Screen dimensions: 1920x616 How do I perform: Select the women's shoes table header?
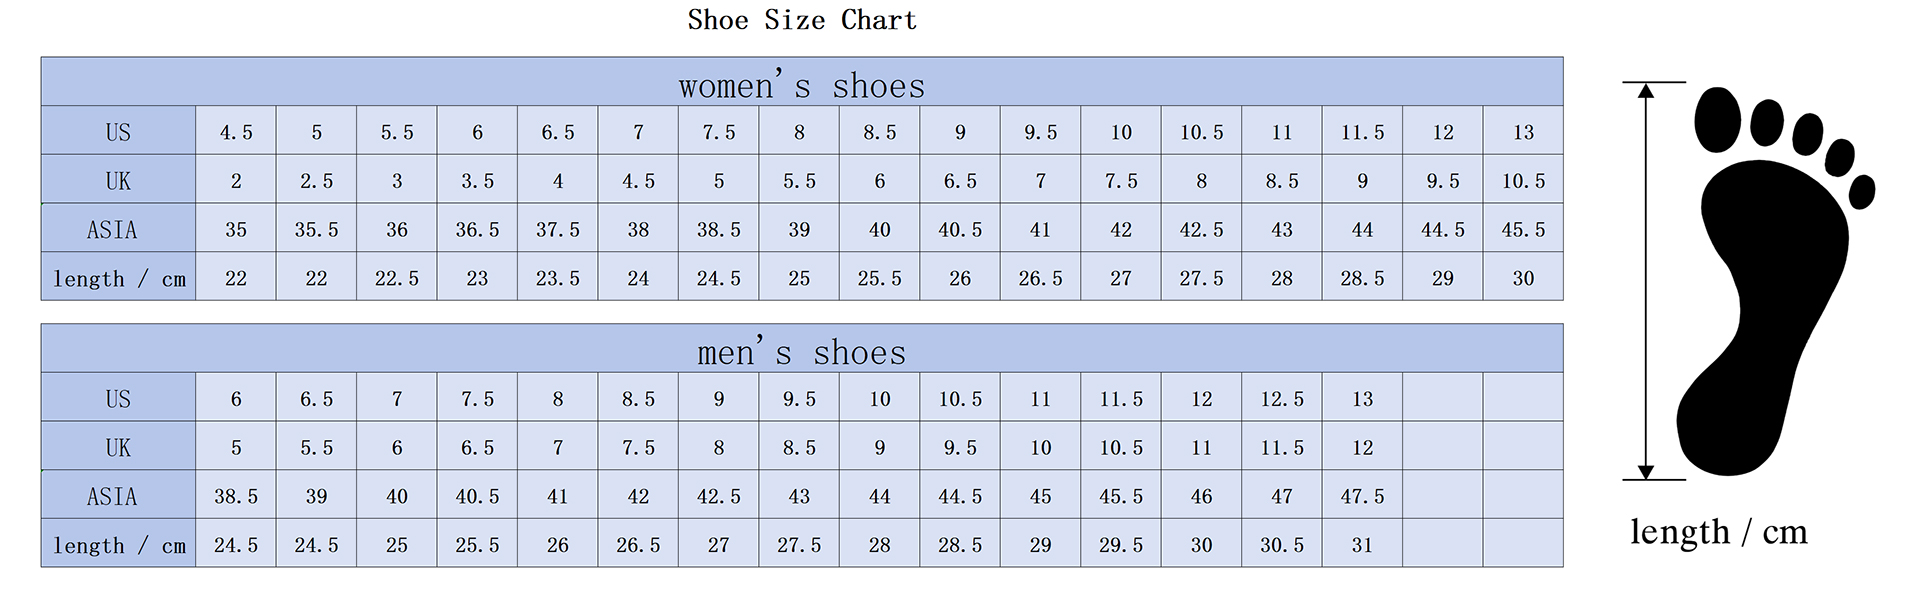point(802,82)
